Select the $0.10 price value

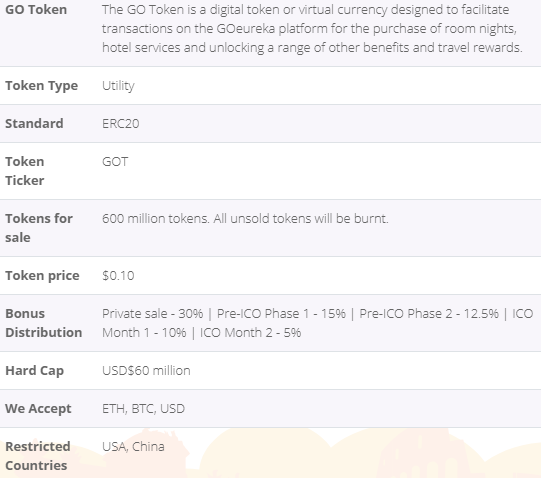click(x=118, y=276)
